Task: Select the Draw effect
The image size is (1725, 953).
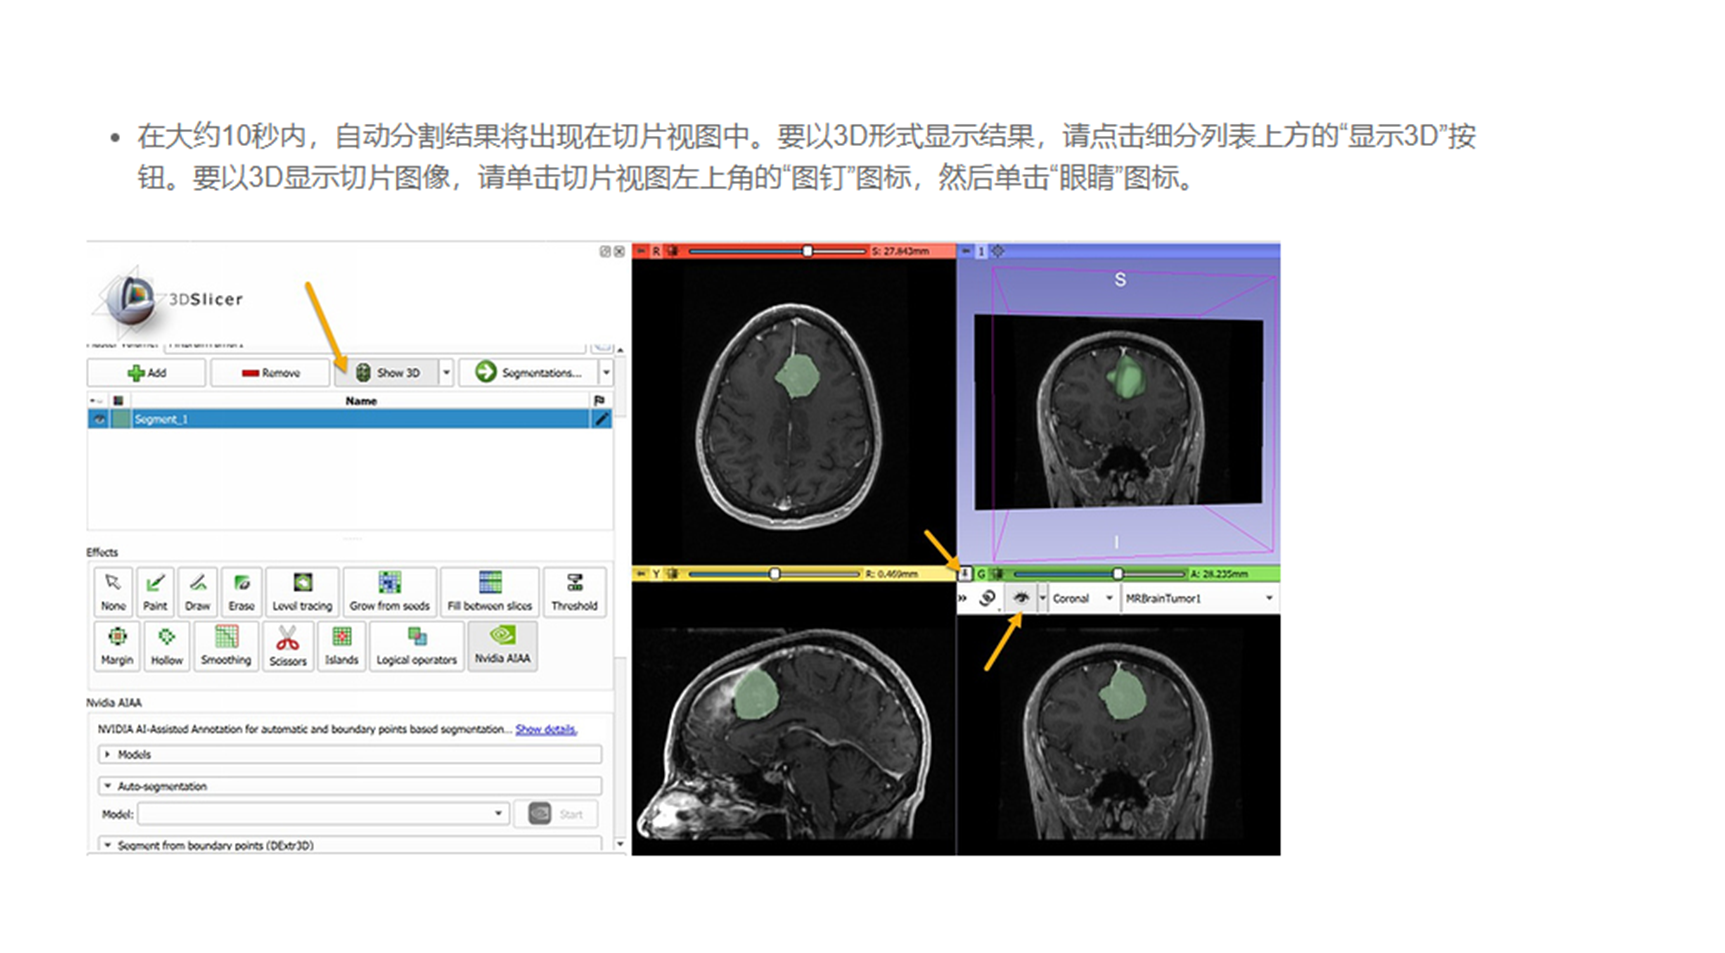Action: coord(198,592)
